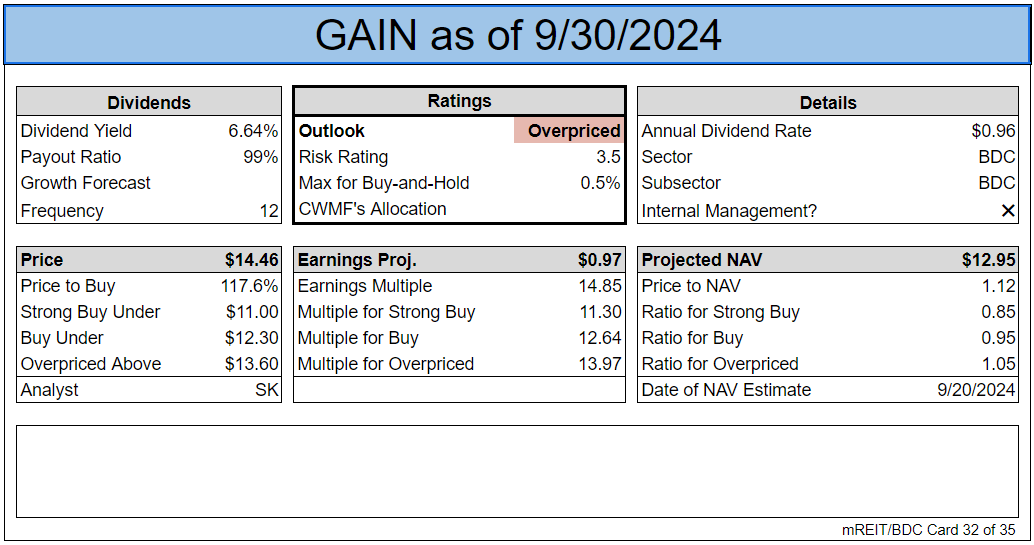This screenshot has width=1034, height=545.
Task: Select the Dividends section header
Action: 149,102
